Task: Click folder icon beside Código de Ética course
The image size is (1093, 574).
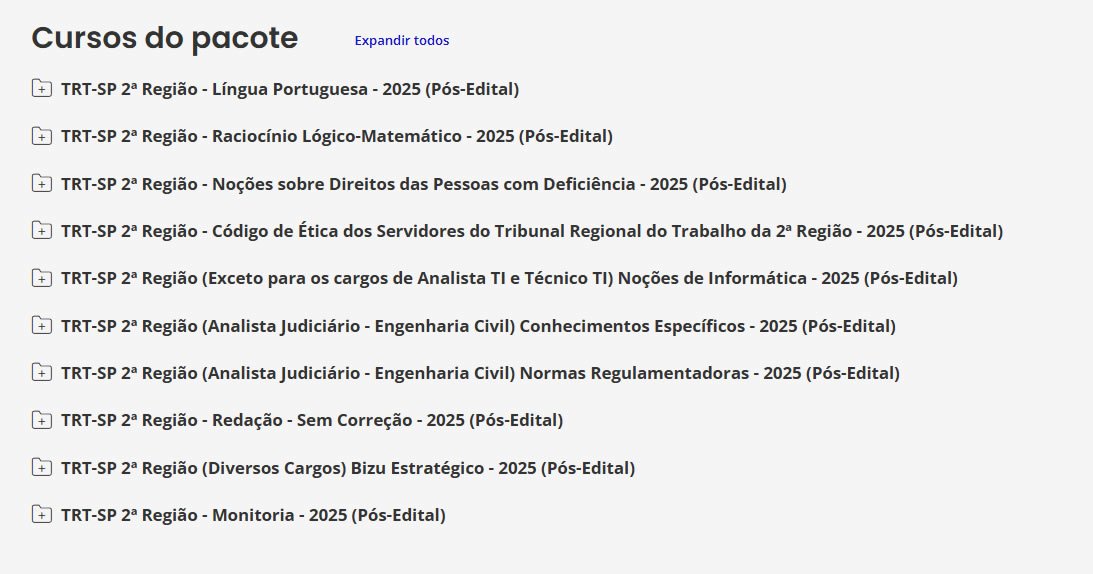Action: 41,231
